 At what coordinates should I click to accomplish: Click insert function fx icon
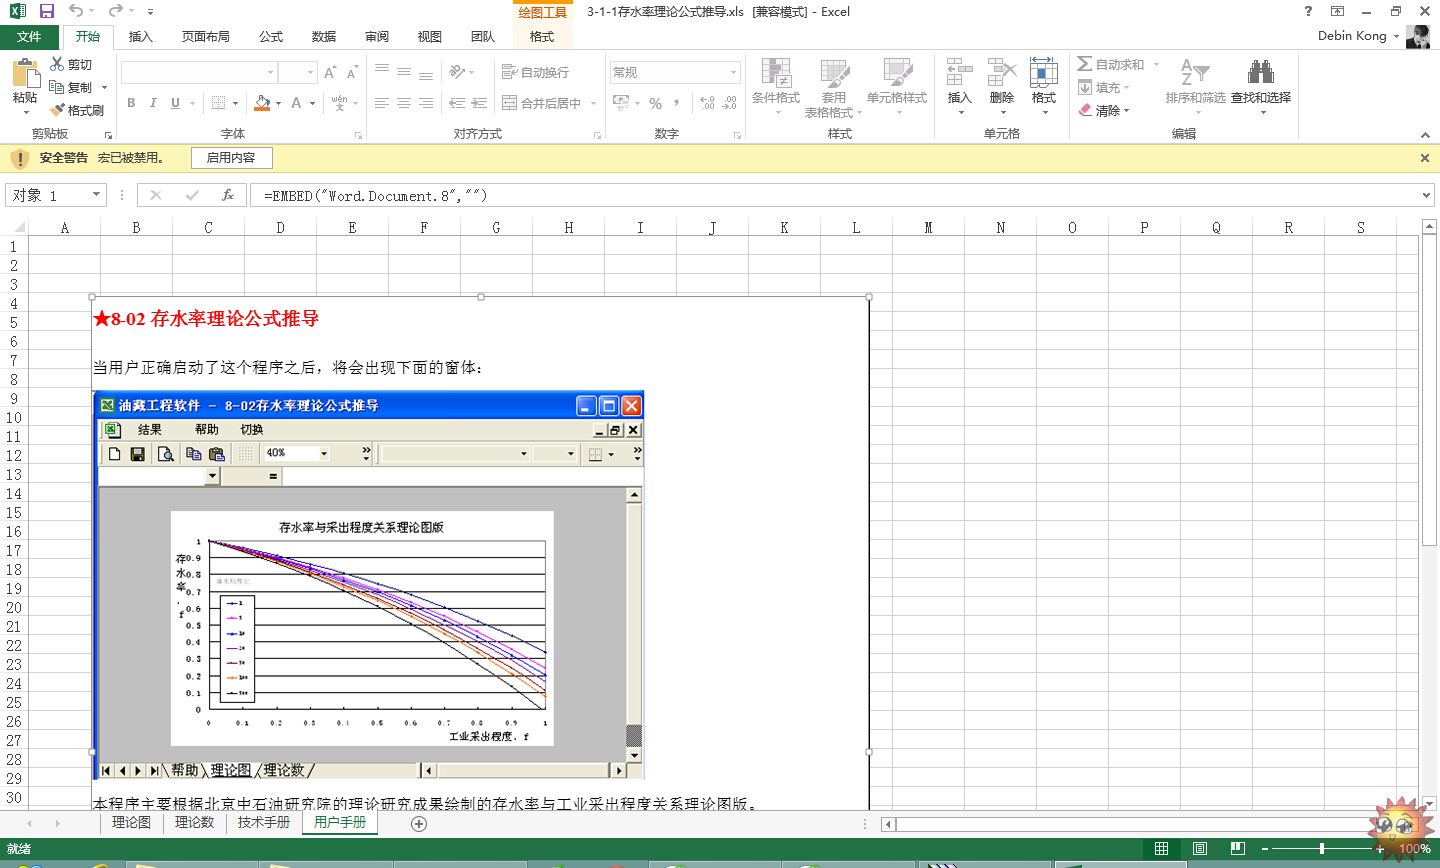click(x=228, y=195)
